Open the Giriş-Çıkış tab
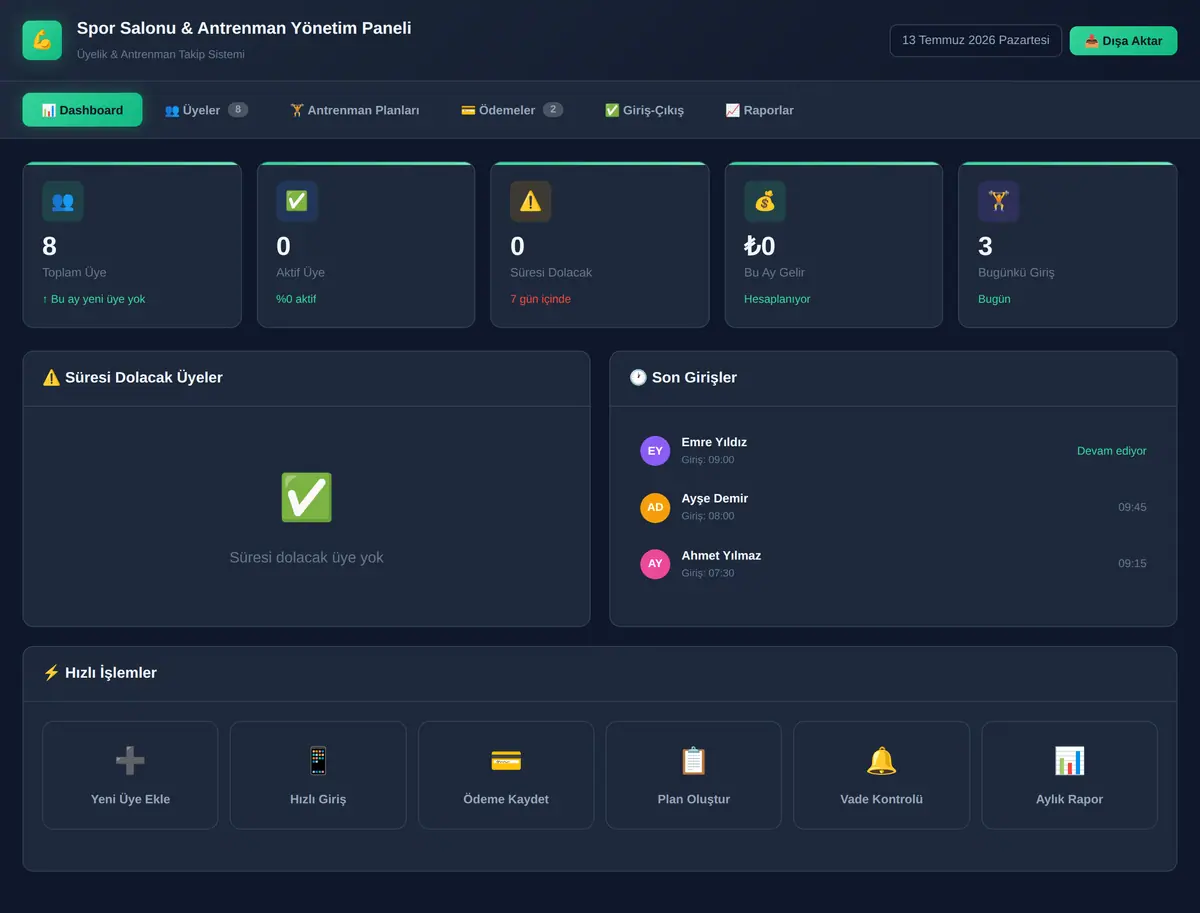The height and width of the screenshot is (913, 1200). [645, 110]
